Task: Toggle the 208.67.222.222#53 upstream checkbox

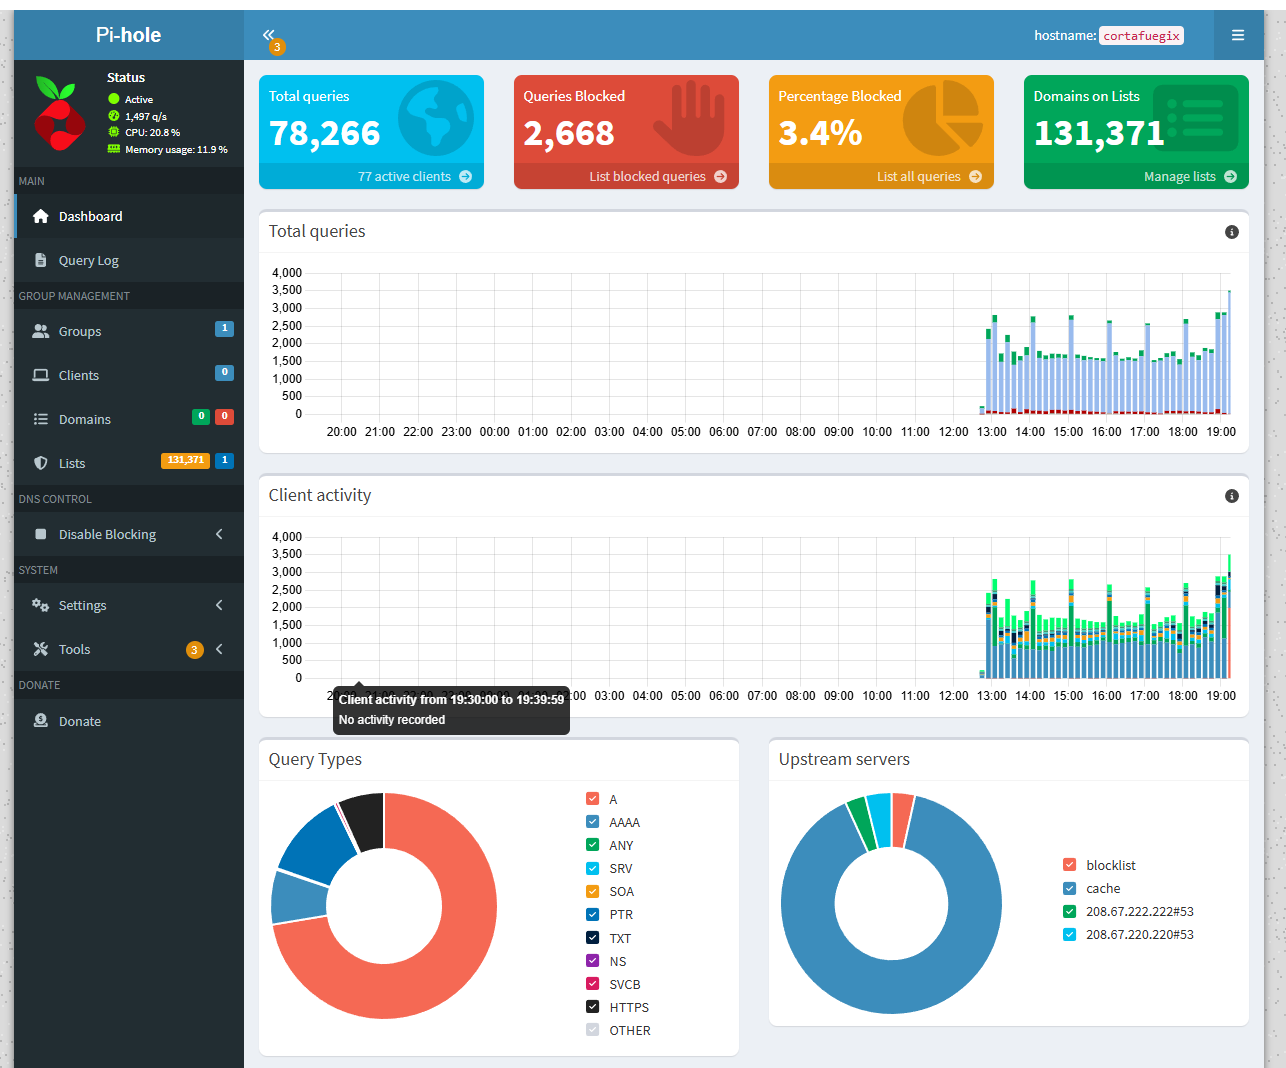Action: (x=1069, y=911)
